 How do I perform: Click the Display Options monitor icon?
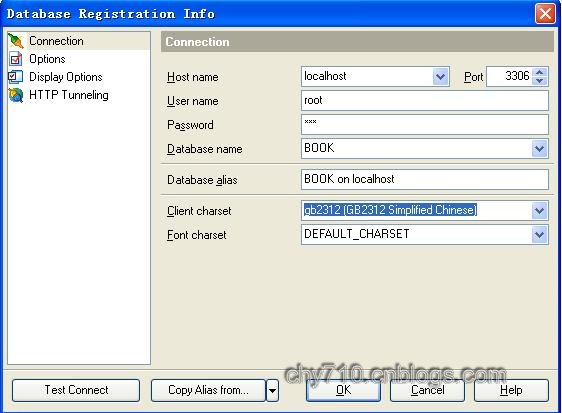click(16, 77)
